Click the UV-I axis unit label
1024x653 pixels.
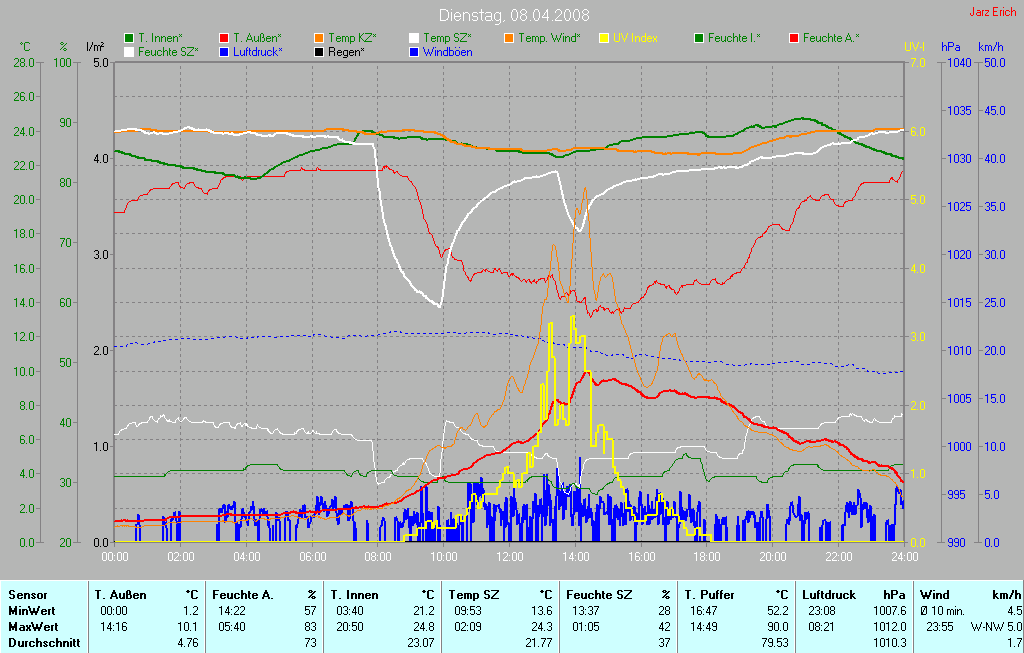[x=914, y=47]
